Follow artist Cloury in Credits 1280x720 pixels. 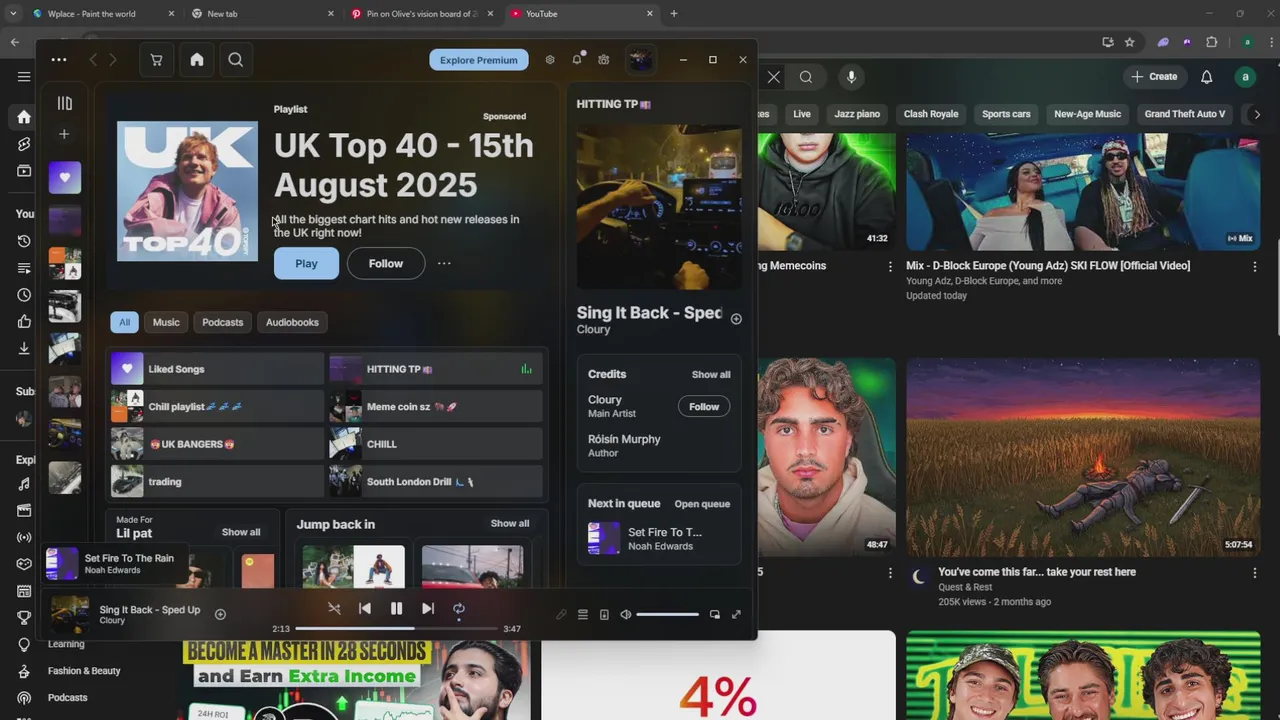[704, 406]
